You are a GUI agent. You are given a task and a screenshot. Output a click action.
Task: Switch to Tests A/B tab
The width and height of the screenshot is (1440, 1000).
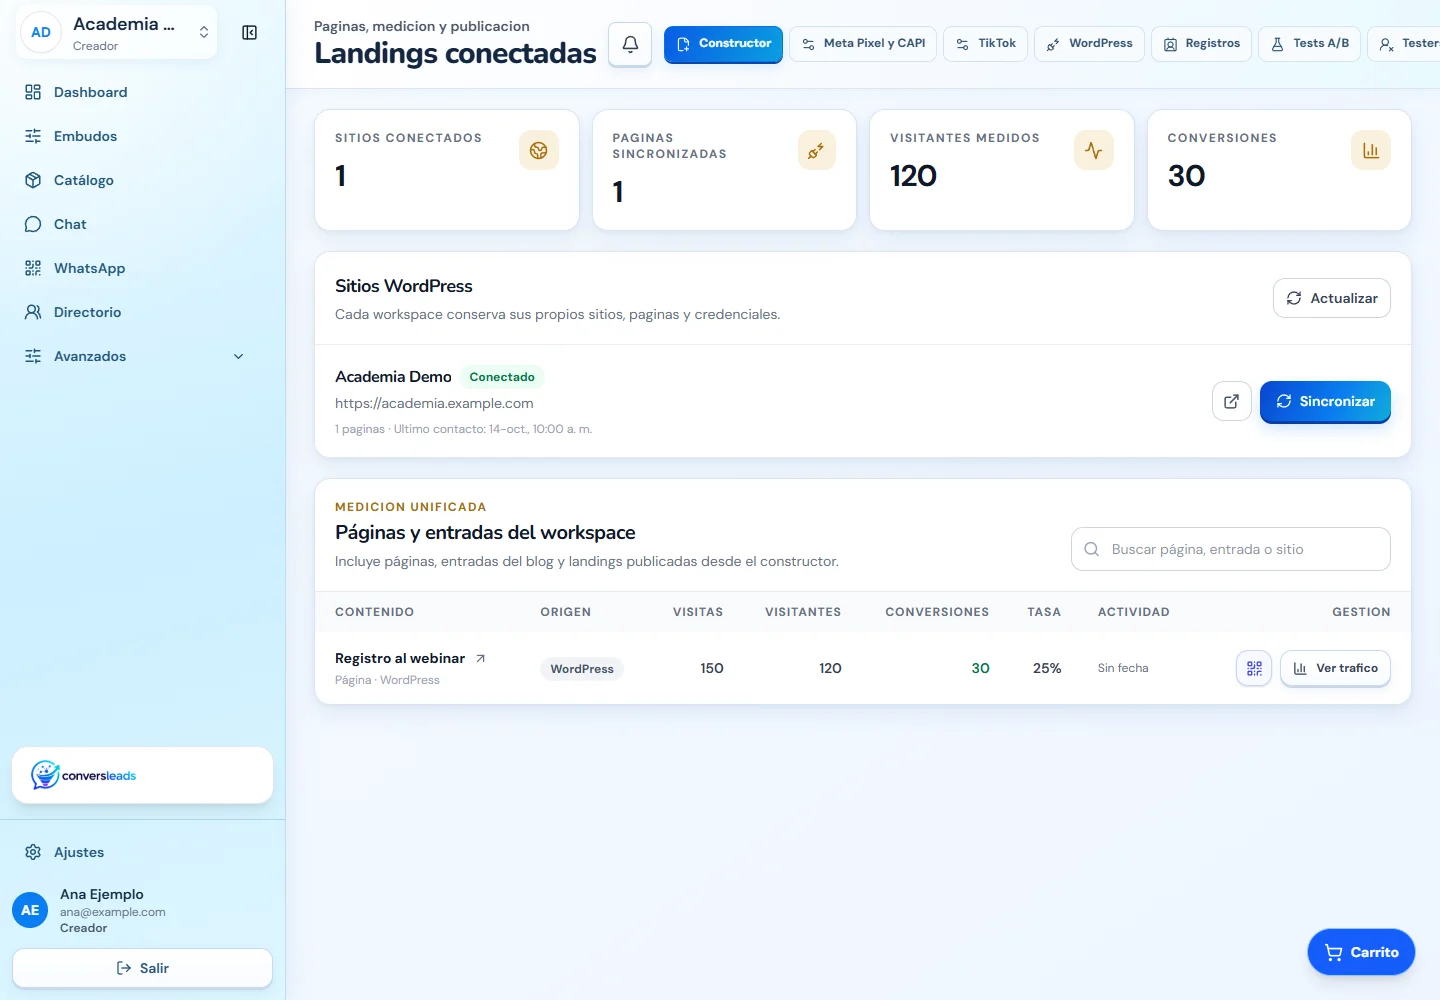pos(1309,44)
